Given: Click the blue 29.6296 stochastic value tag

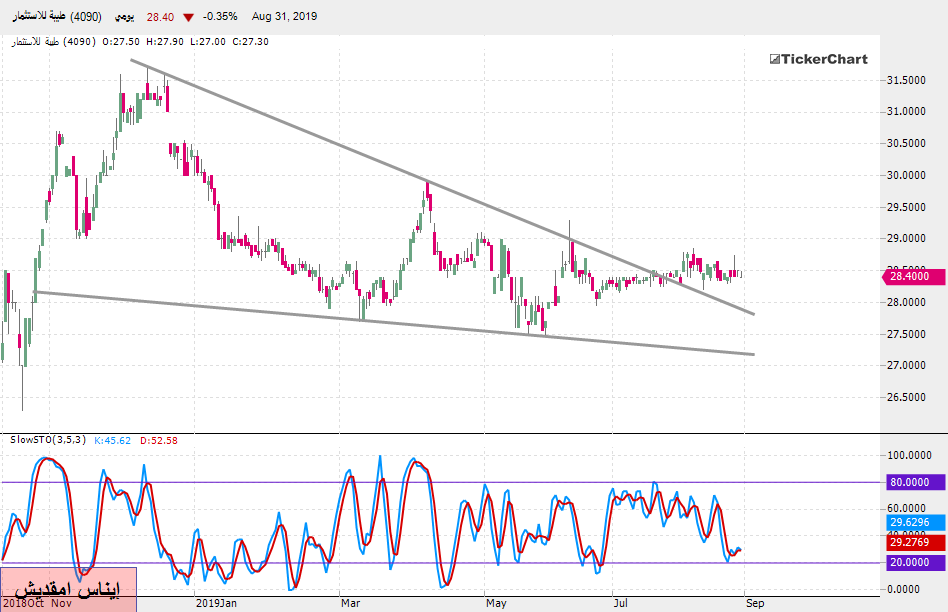Looking at the screenshot, I should coord(910,522).
